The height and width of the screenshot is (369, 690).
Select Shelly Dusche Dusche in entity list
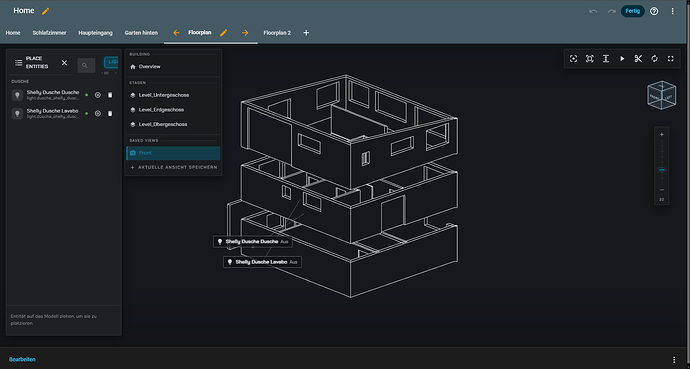[x=53, y=95]
